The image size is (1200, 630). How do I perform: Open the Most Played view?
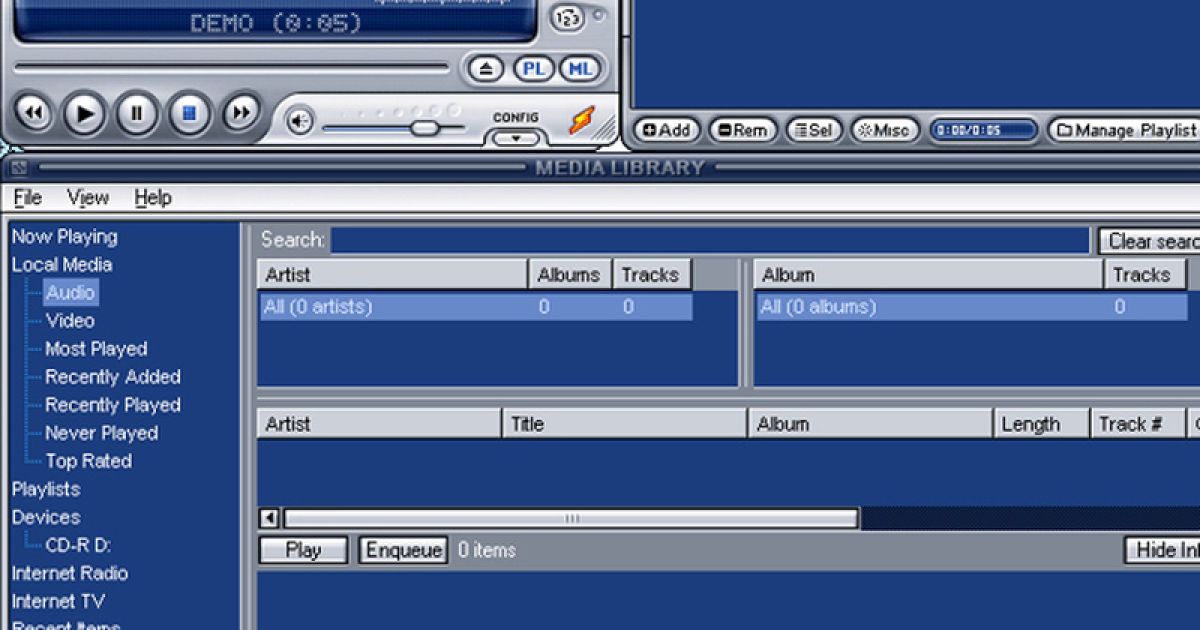pos(96,349)
